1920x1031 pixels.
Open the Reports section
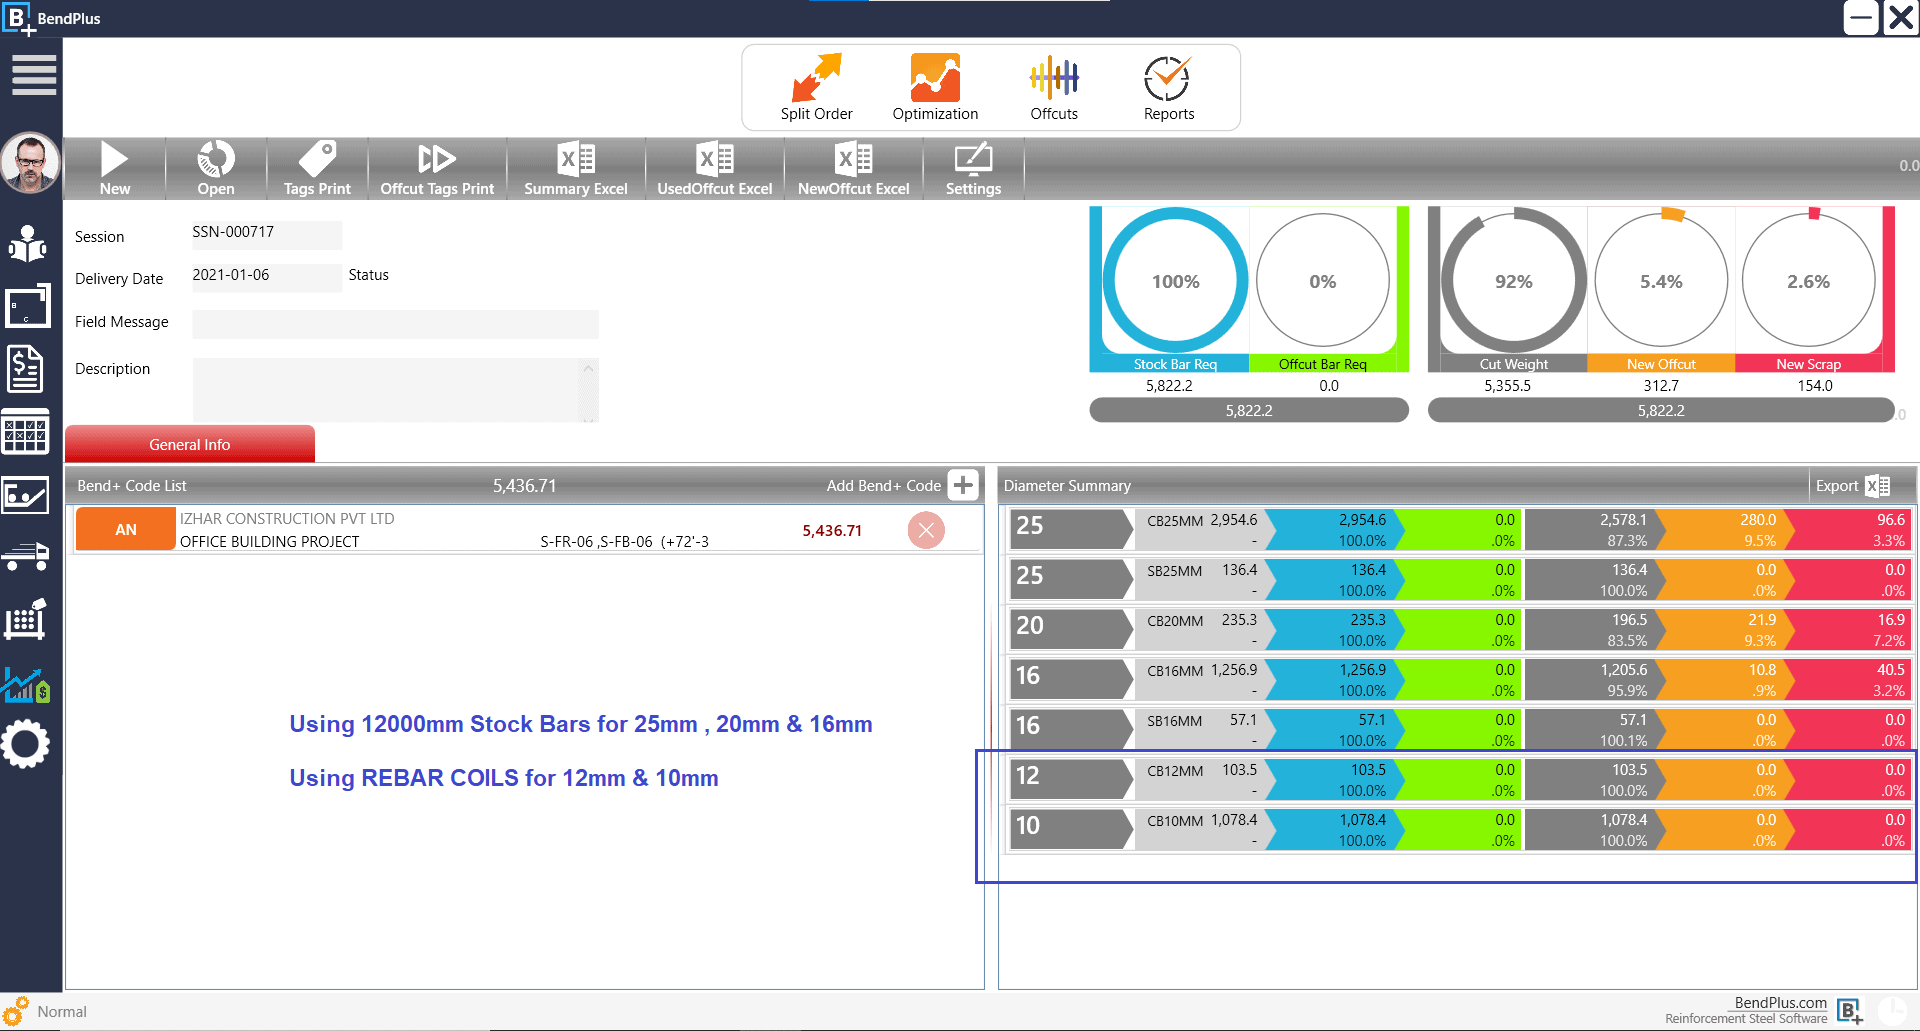click(x=1168, y=88)
